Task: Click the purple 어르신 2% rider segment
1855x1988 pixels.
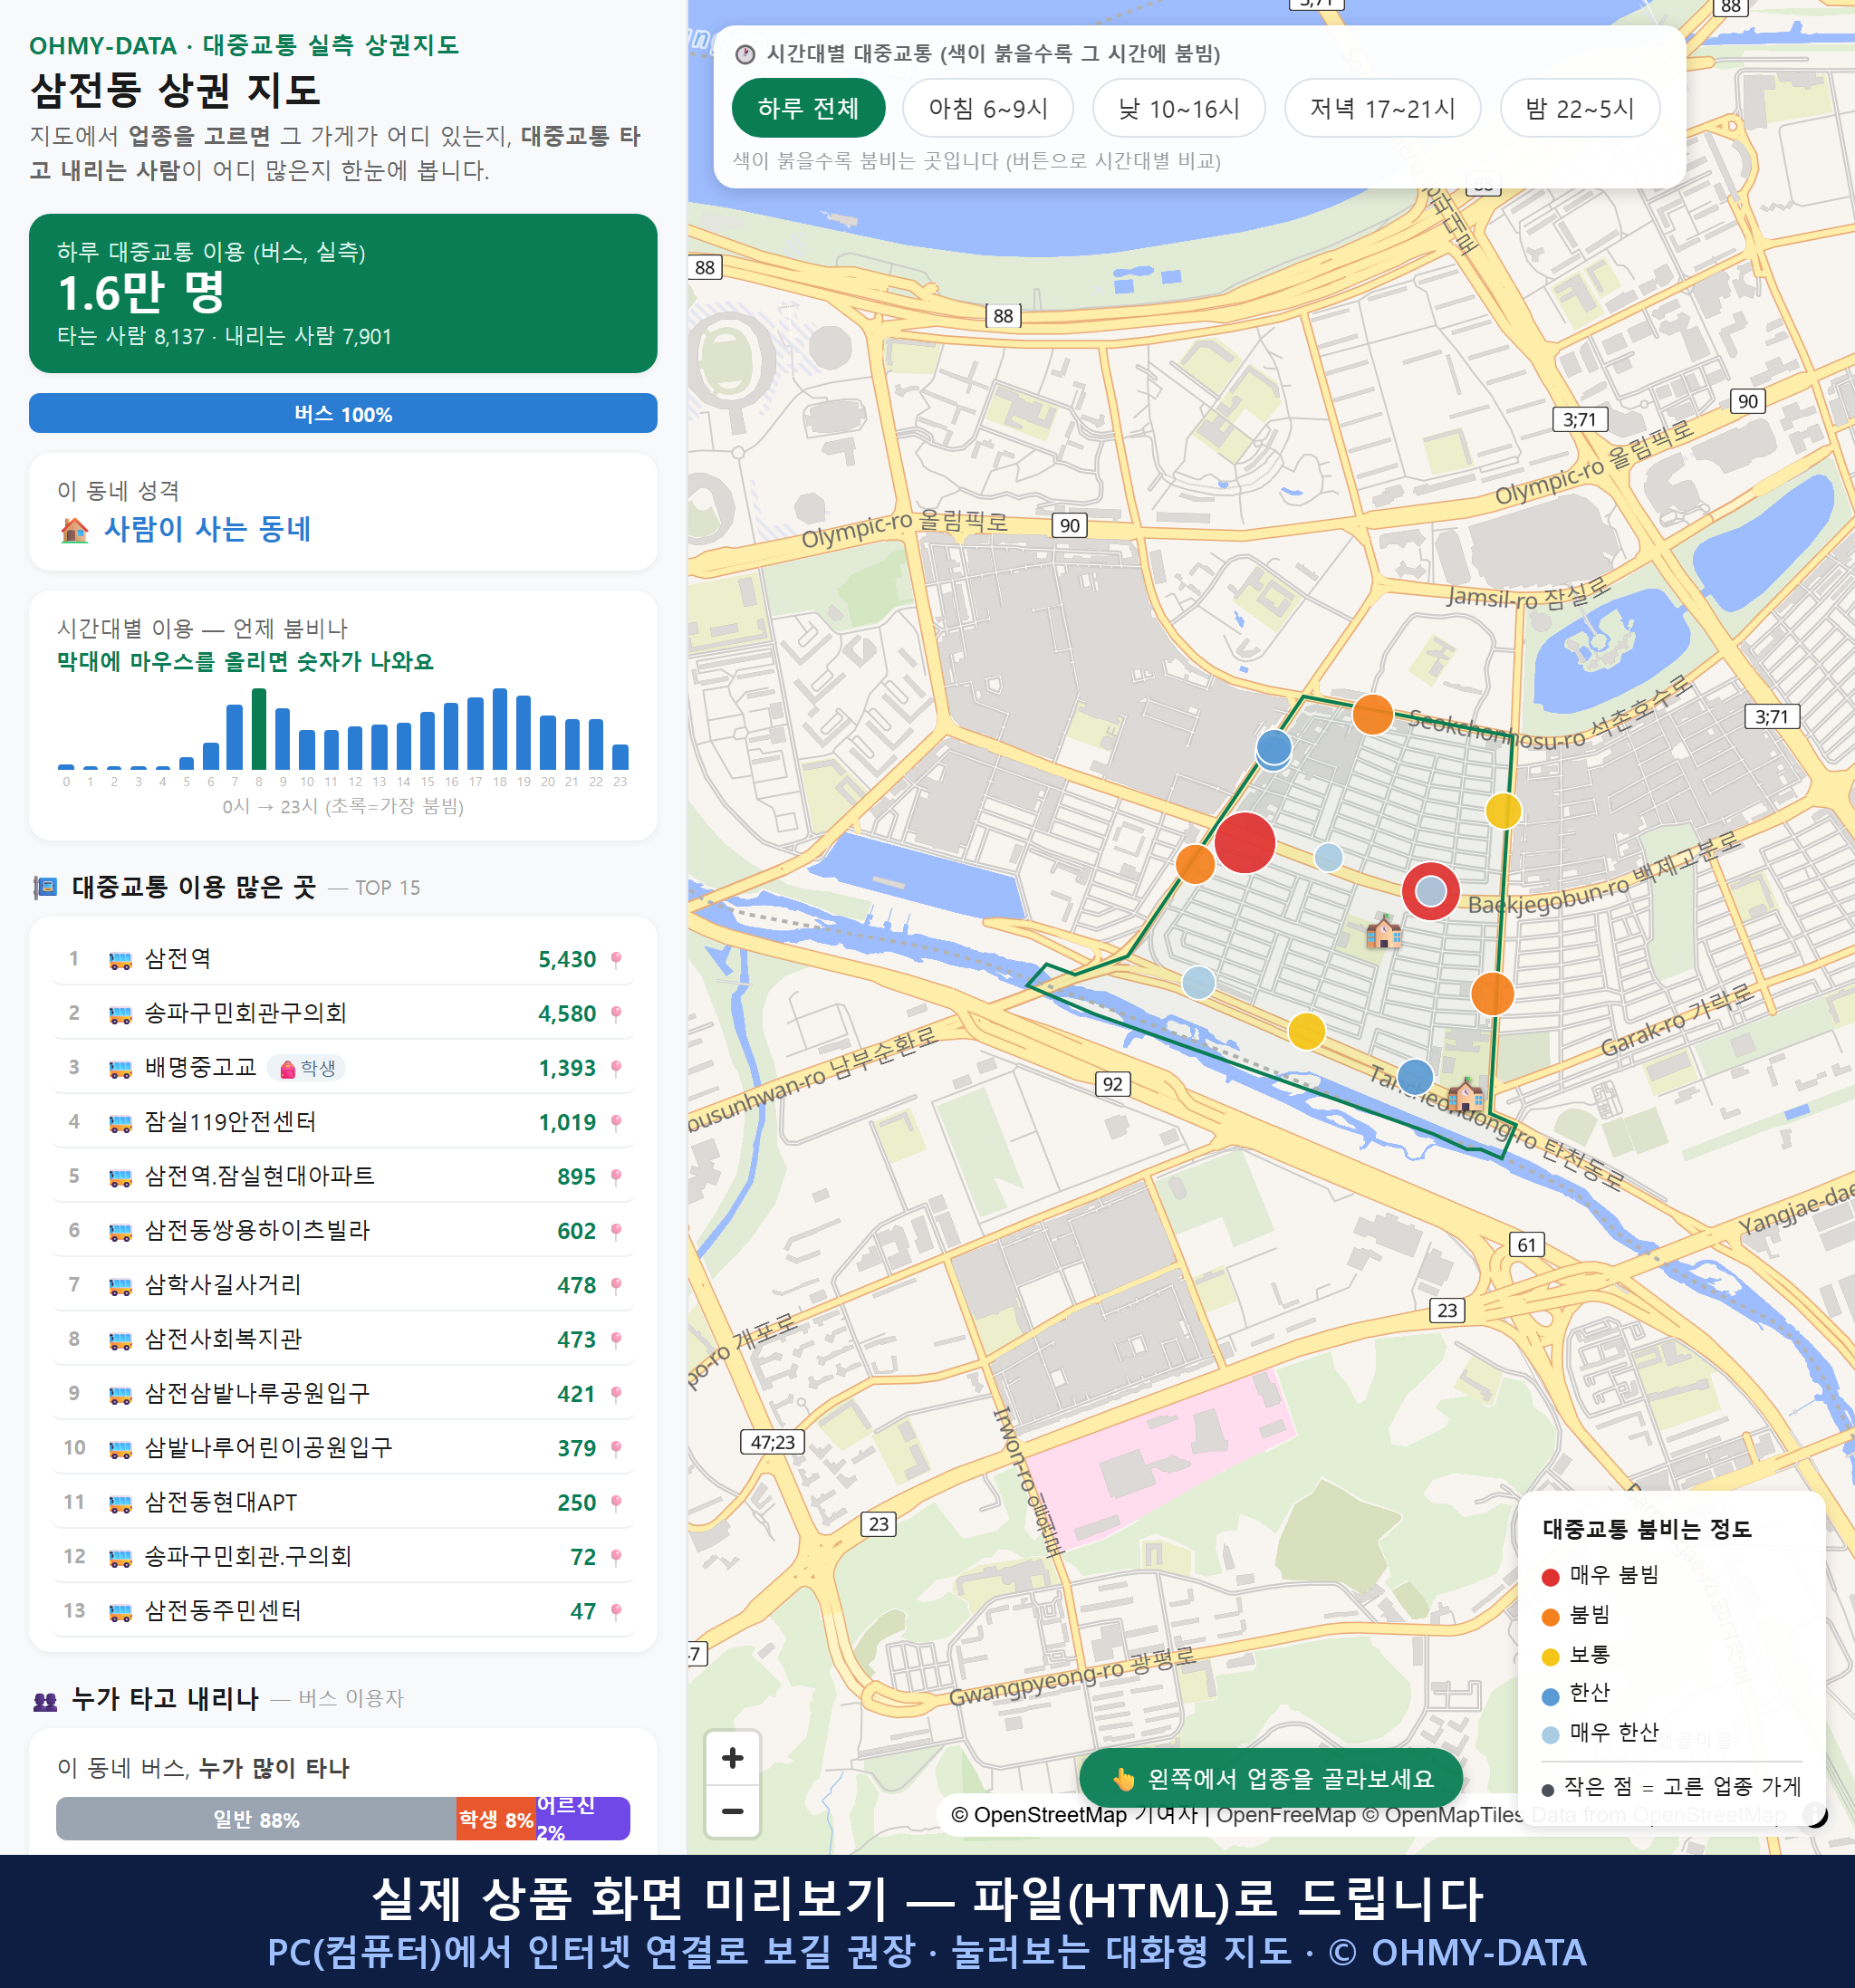Action: (583, 1819)
